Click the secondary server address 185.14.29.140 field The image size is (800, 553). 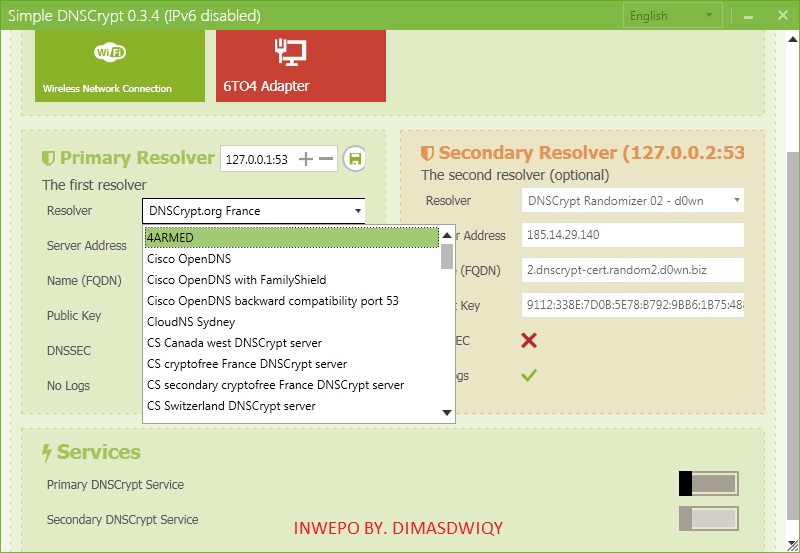[x=633, y=235]
